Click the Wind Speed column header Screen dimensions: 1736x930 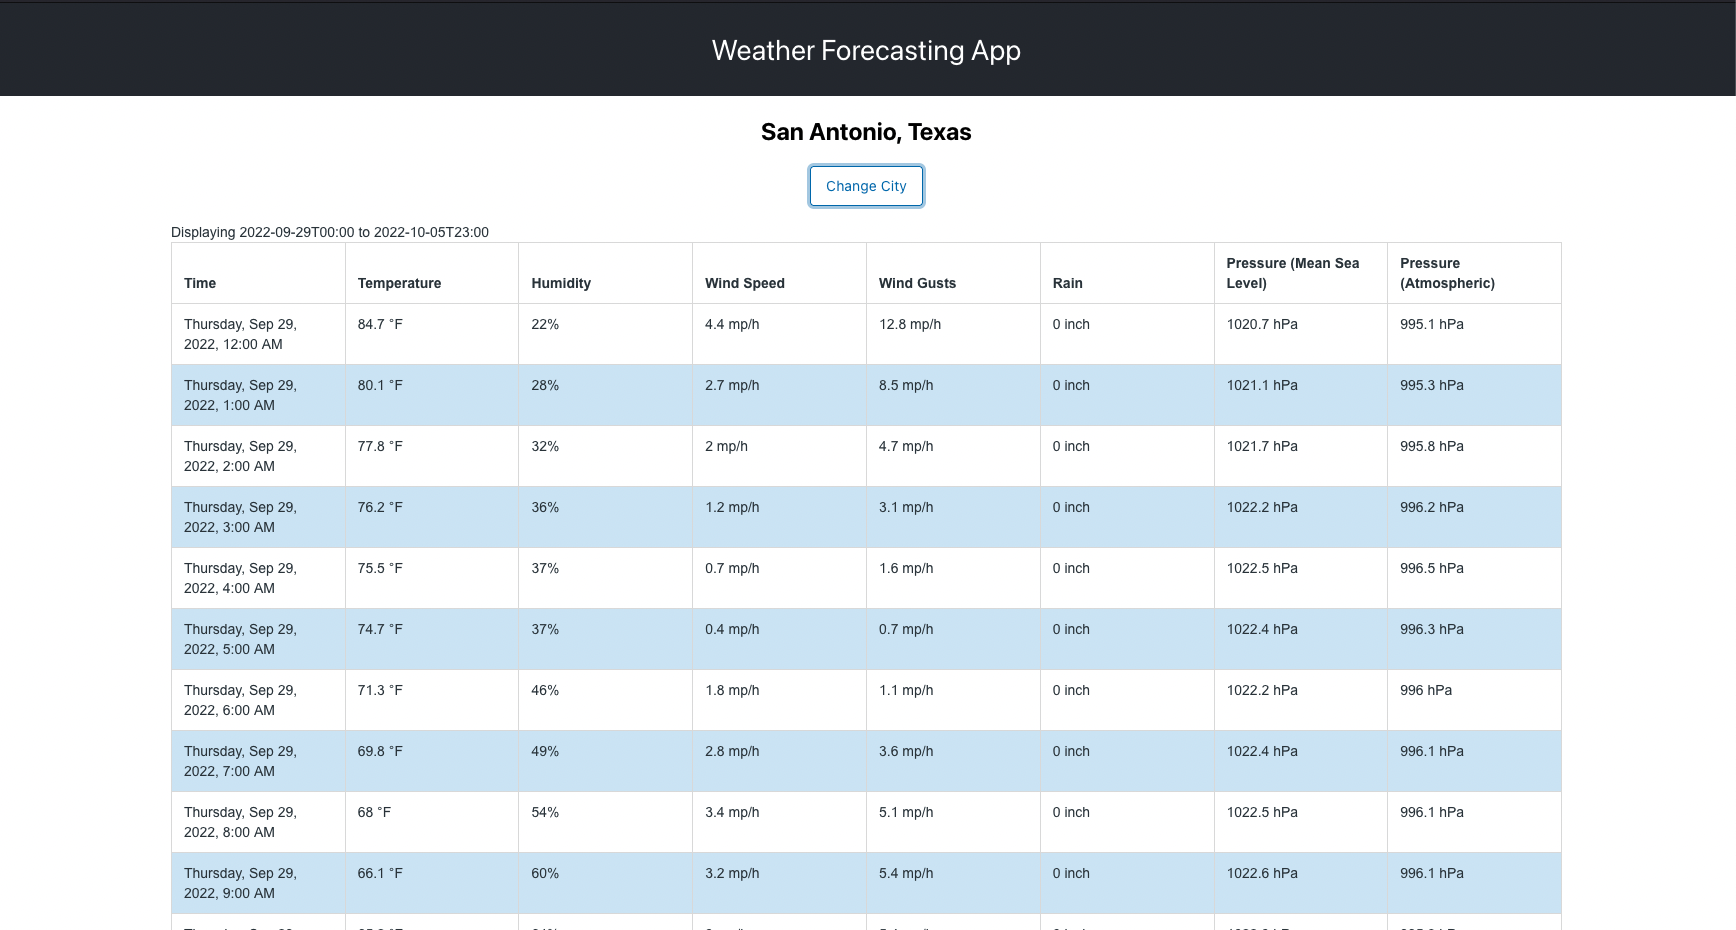pyautogui.click(x=744, y=283)
